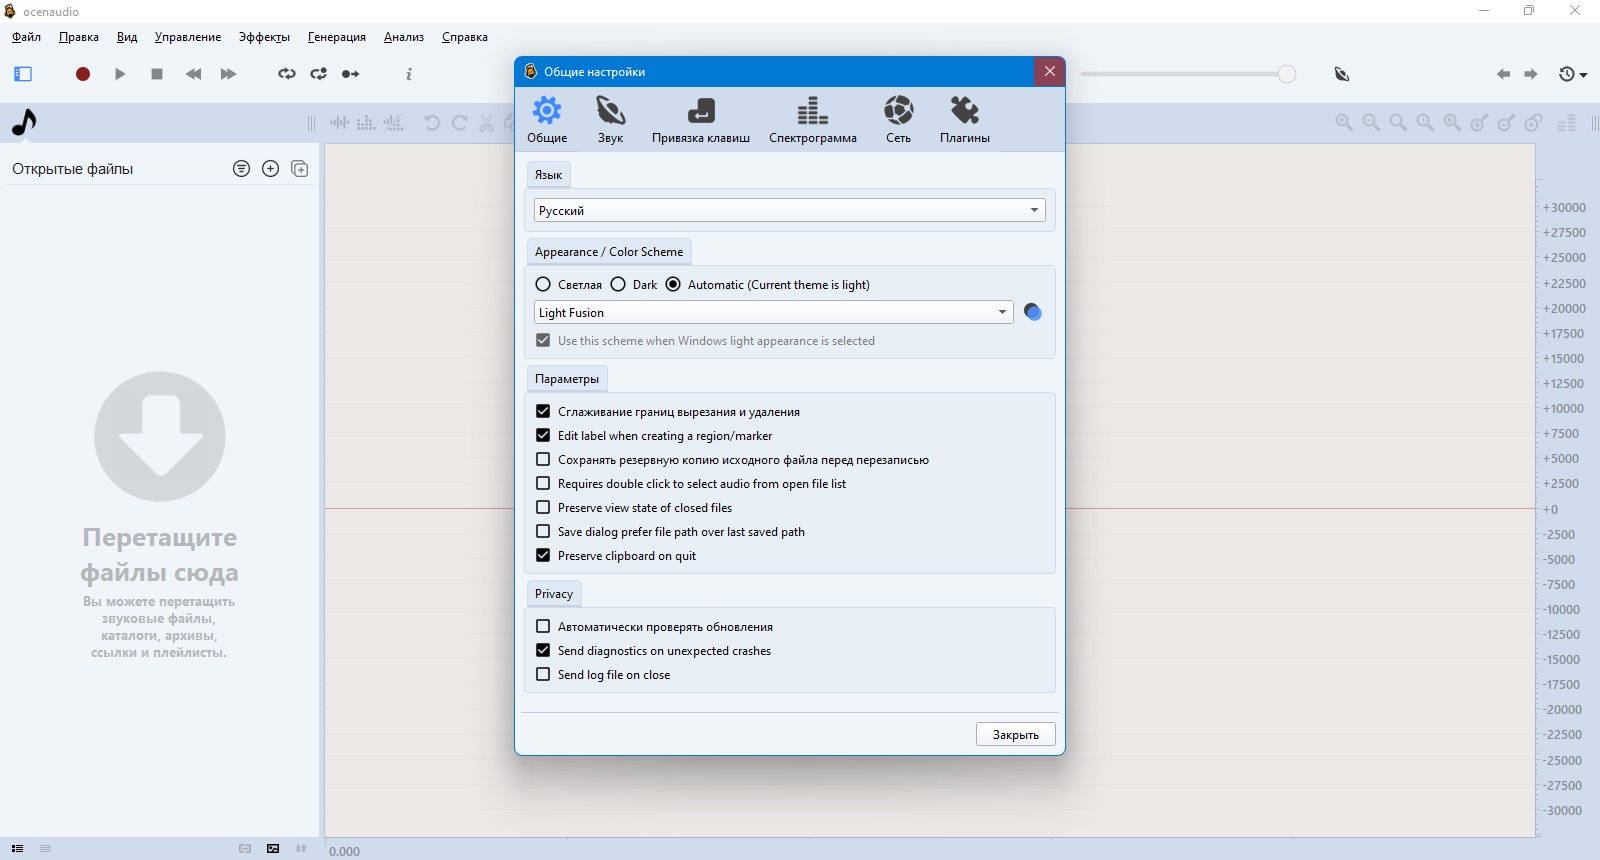Open the Плагины tab

click(965, 119)
